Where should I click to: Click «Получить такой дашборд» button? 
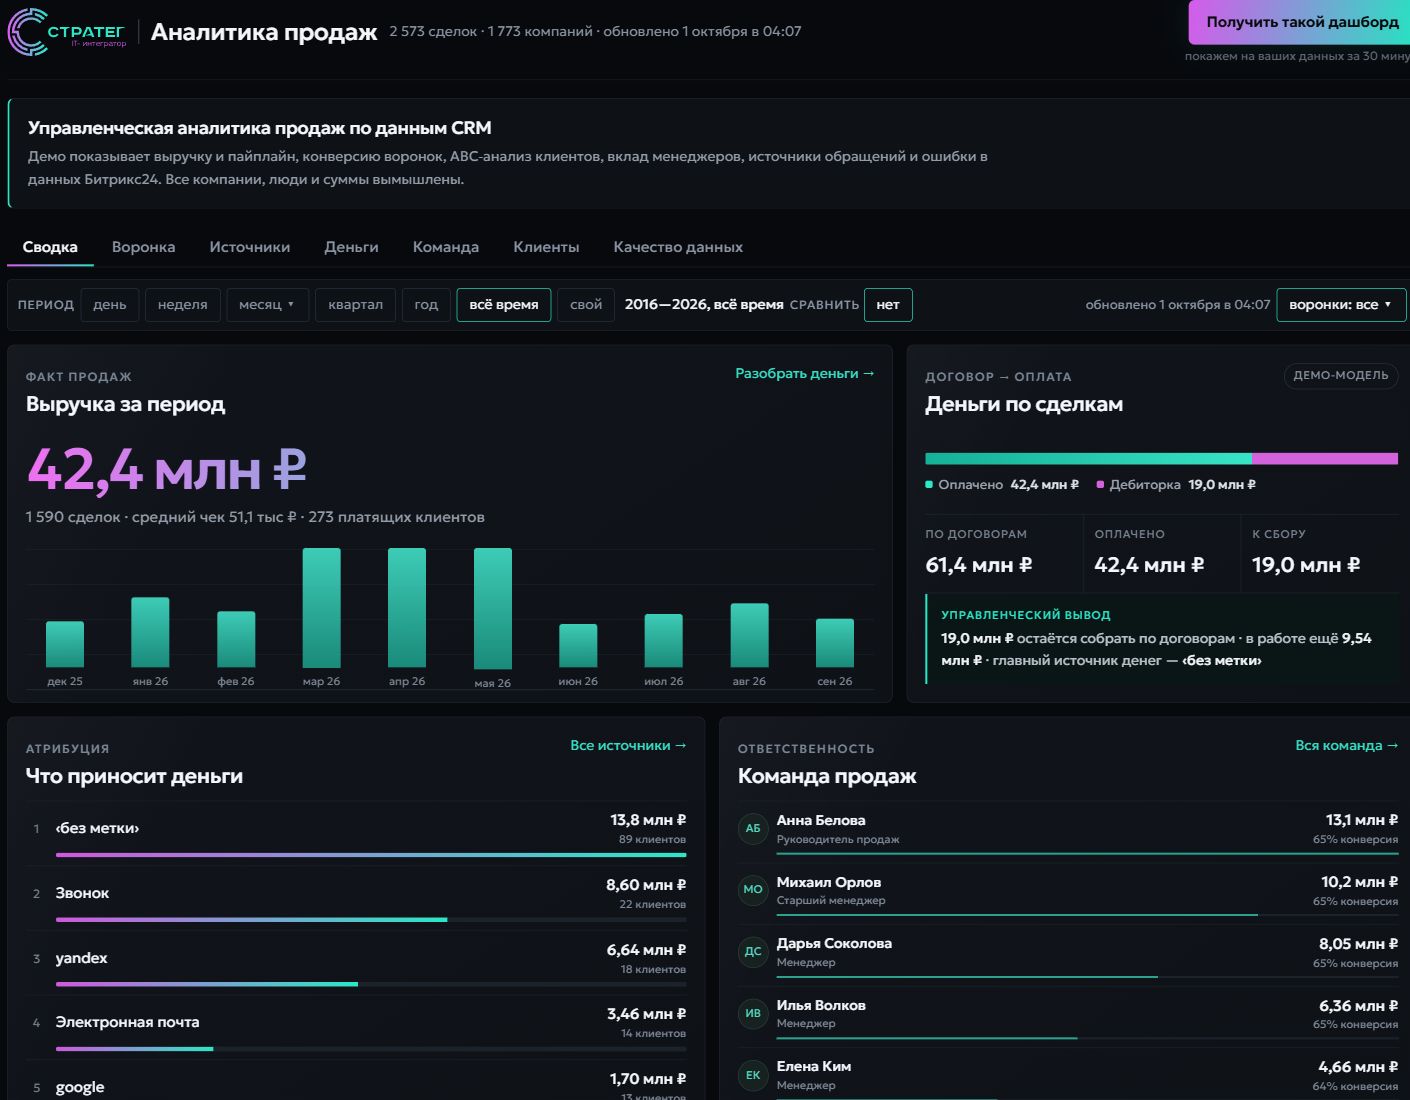coord(1300,22)
